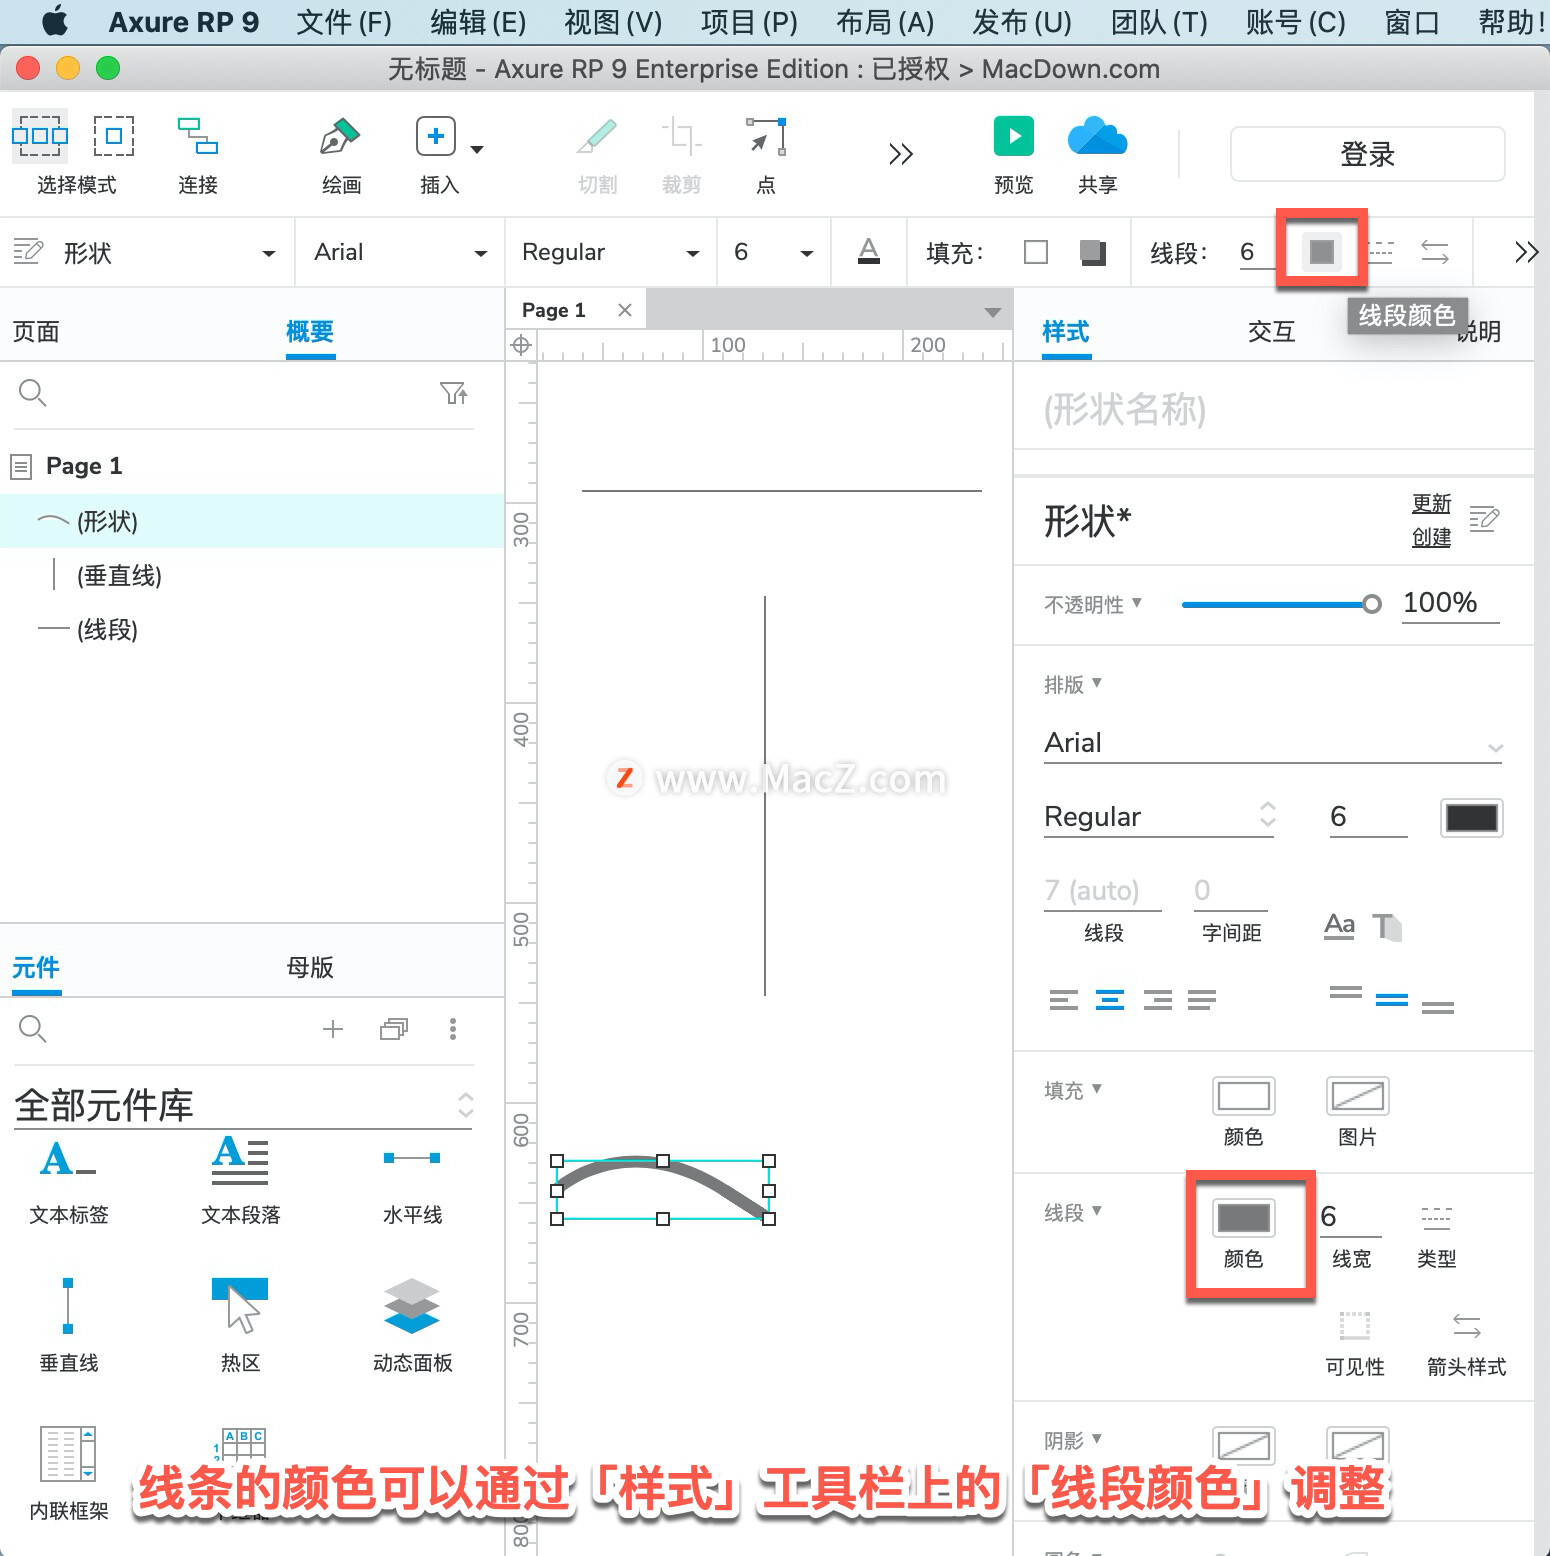Select the 选择模式 intersect selection icon

40,135
